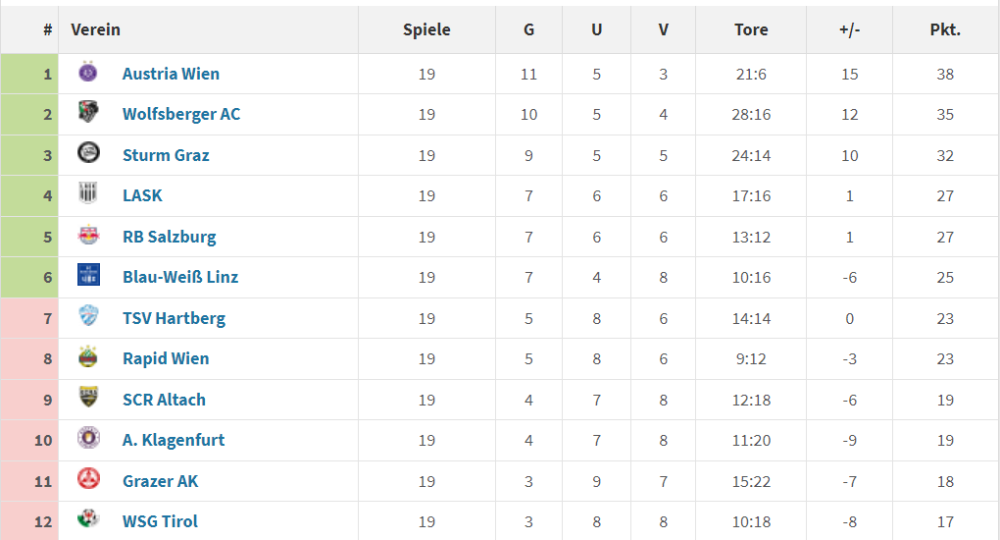Screen dimensions: 1000x540
Task: Open the Wolfsberger AC team page
Action: tap(181, 114)
